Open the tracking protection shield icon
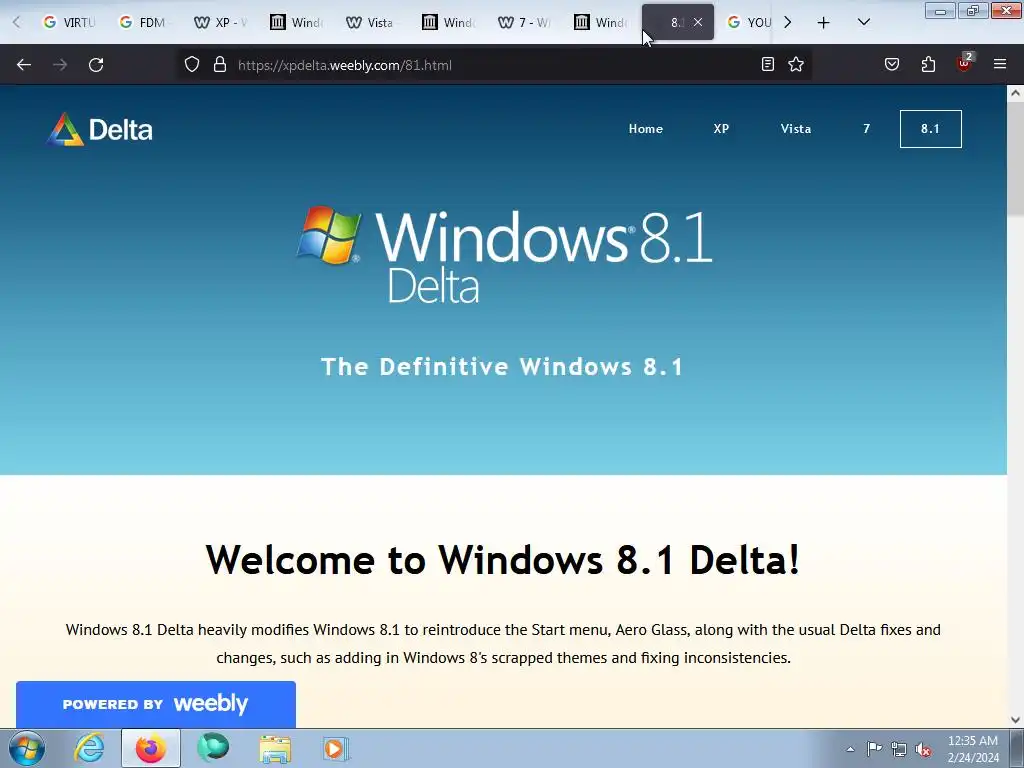Viewport: 1024px width, 768px height. 191,65
